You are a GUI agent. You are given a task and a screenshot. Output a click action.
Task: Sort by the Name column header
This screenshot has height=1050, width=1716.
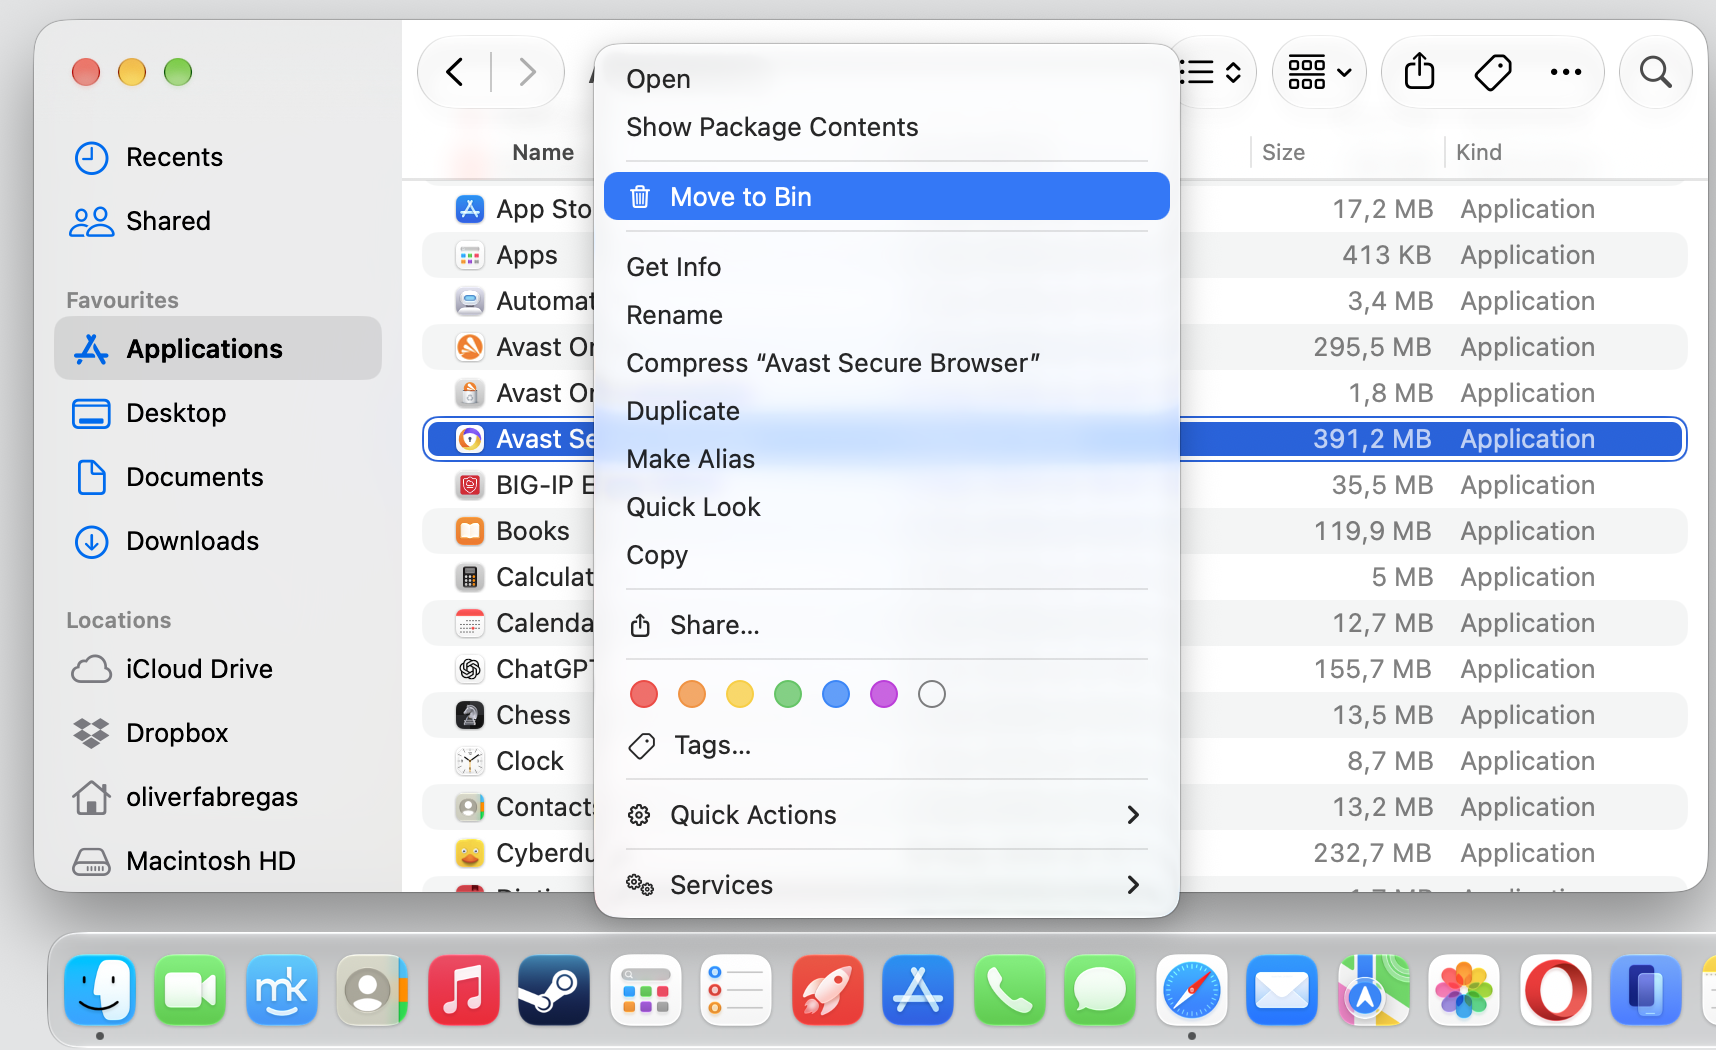(x=543, y=152)
